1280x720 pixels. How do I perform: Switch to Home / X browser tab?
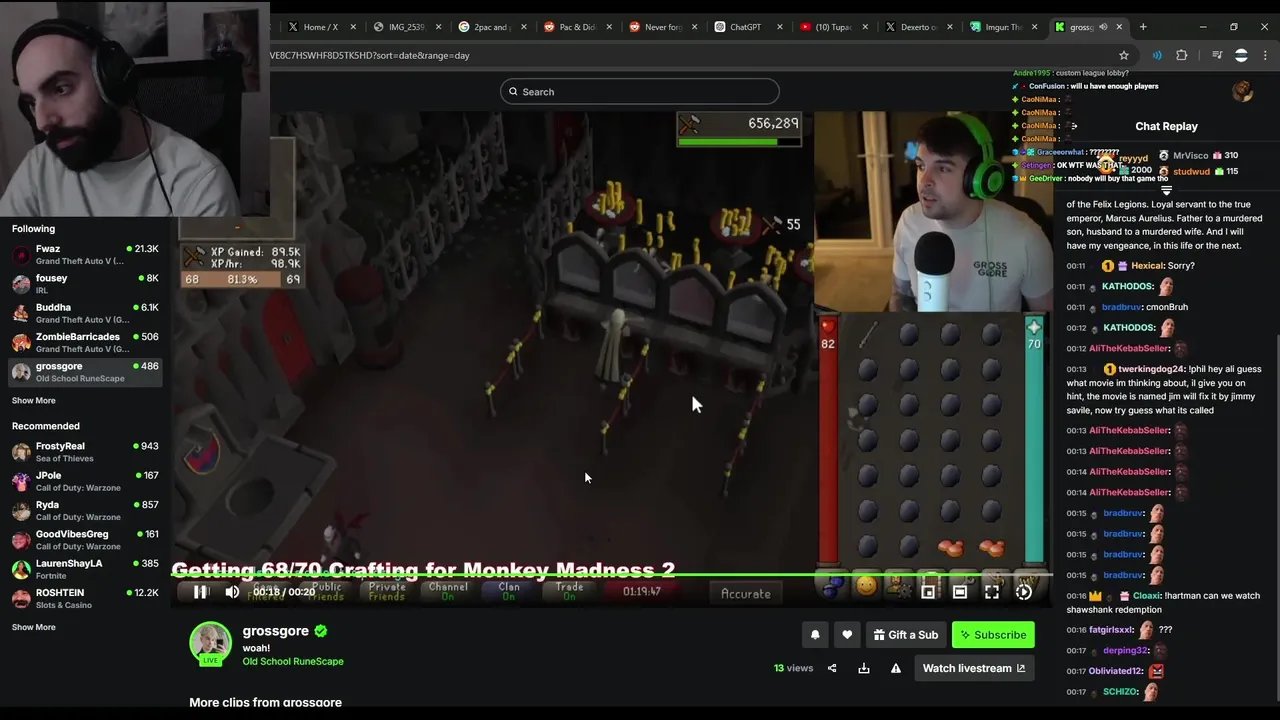320,27
